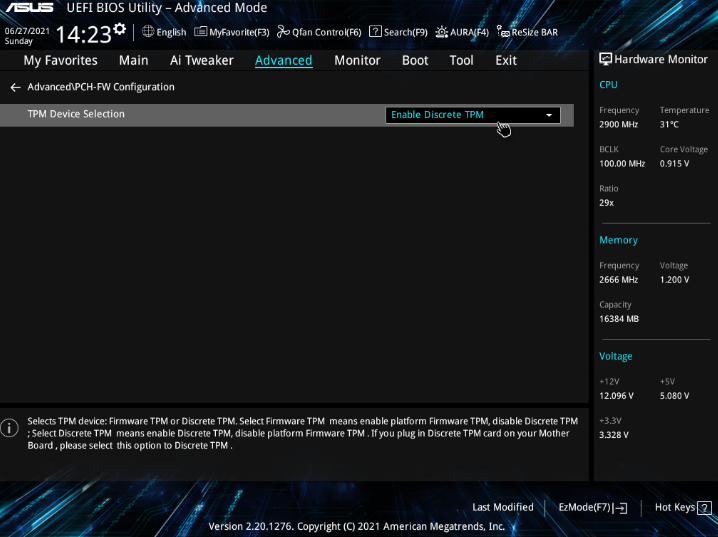Viewport: 718px width, 537px height.
Task: Click the globe language icon
Action: click(x=148, y=32)
